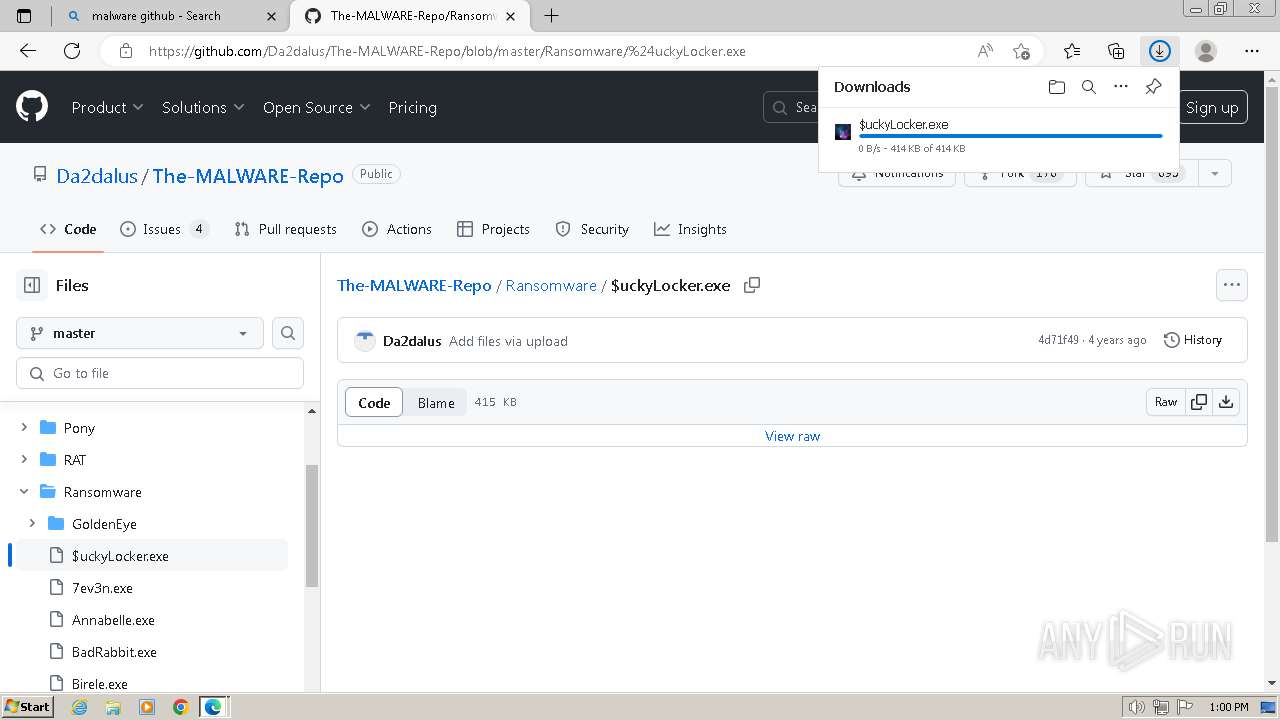Open Annabelle.exe in file tree
This screenshot has height=720, width=1280.
click(x=113, y=620)
